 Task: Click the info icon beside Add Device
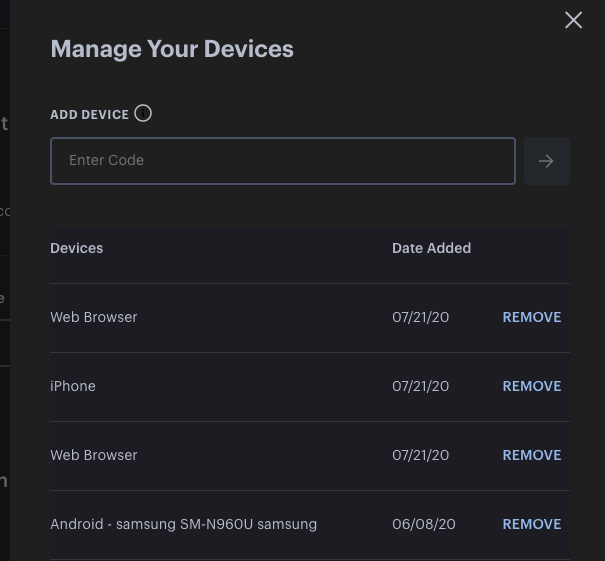(x=143, y=113)
